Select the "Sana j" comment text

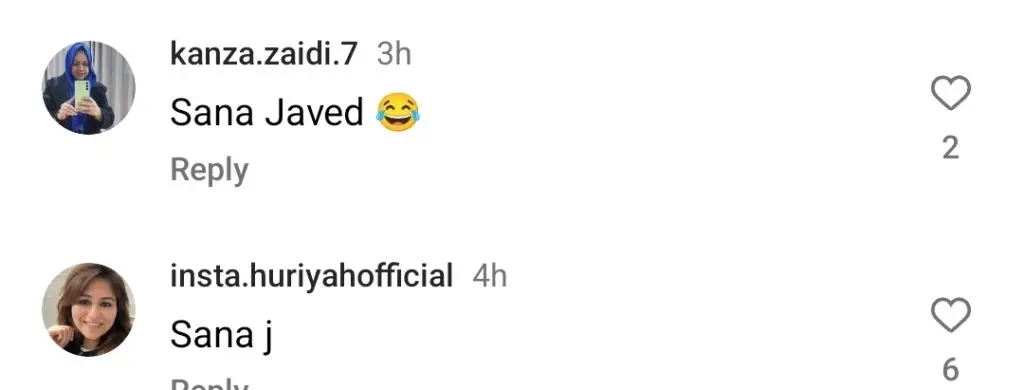point(221,336)
